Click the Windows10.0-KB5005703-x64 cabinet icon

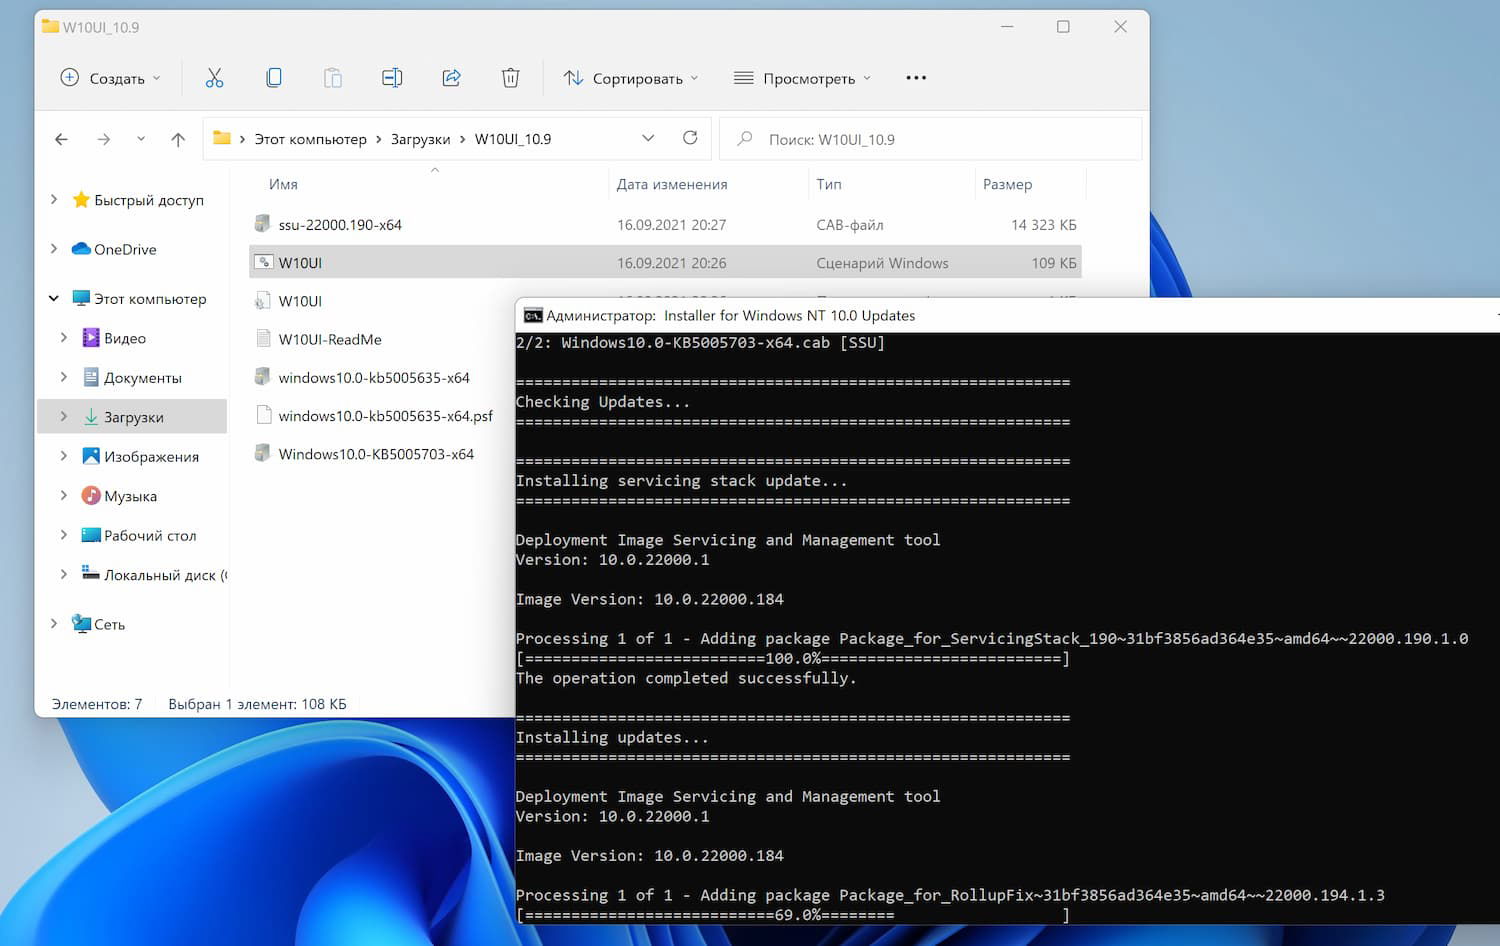(x=262, y=453)
